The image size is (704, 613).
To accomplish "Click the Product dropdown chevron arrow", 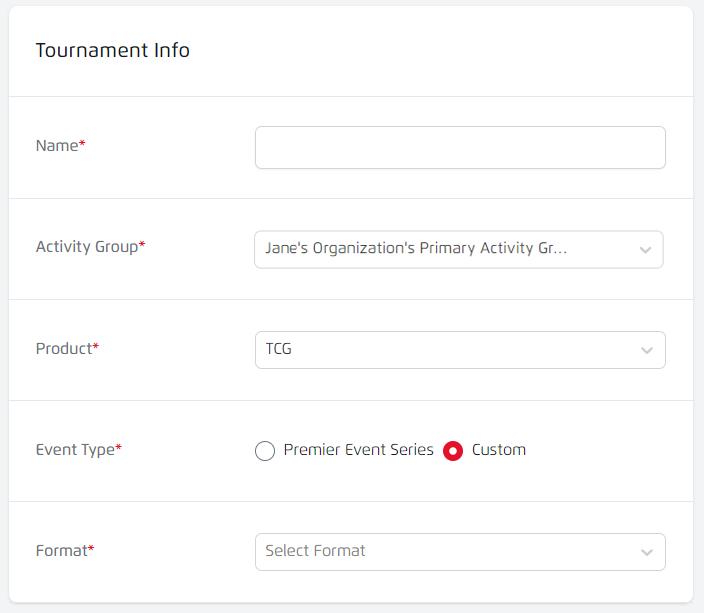I will 647,351.
